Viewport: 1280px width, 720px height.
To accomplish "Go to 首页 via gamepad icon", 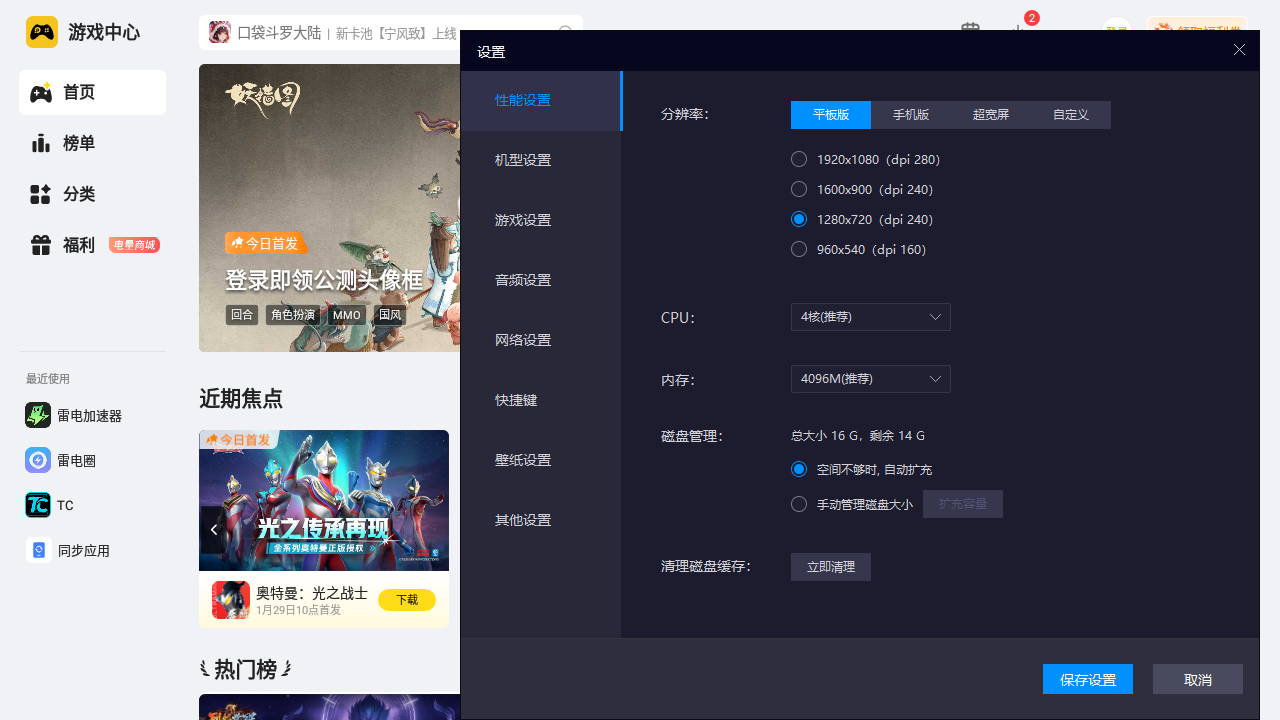I will [40, 93].
